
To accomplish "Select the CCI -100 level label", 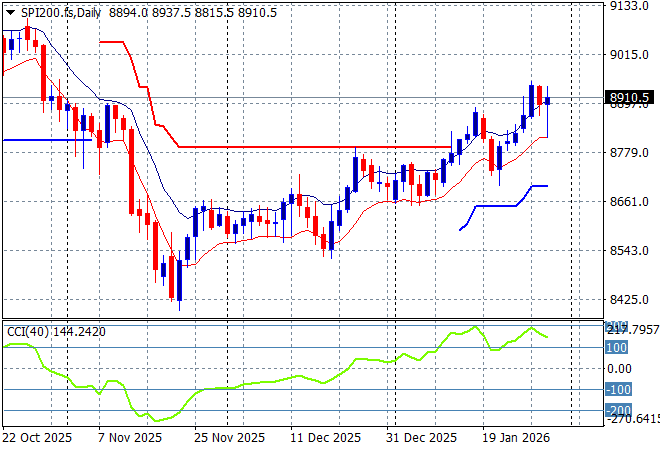I will [618, 389].
